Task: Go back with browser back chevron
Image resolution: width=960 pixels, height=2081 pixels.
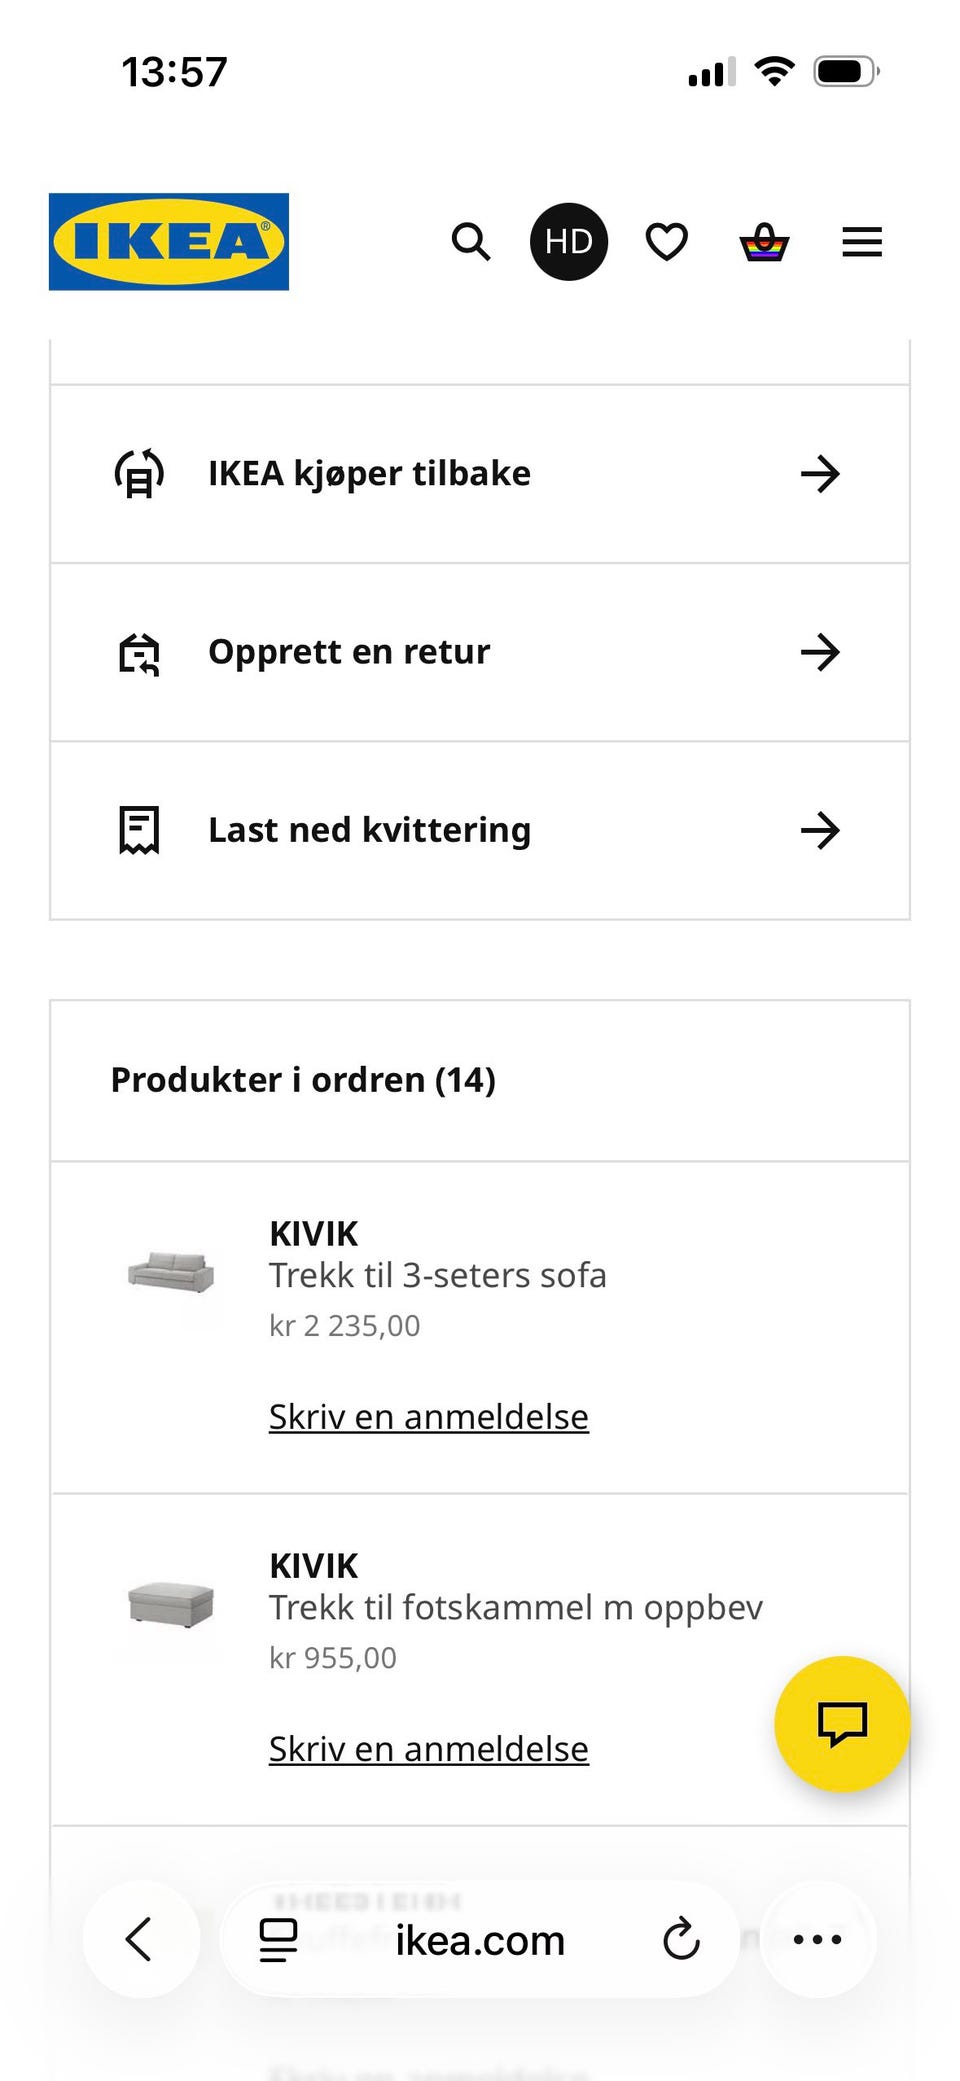Action: click(141, 1939)
